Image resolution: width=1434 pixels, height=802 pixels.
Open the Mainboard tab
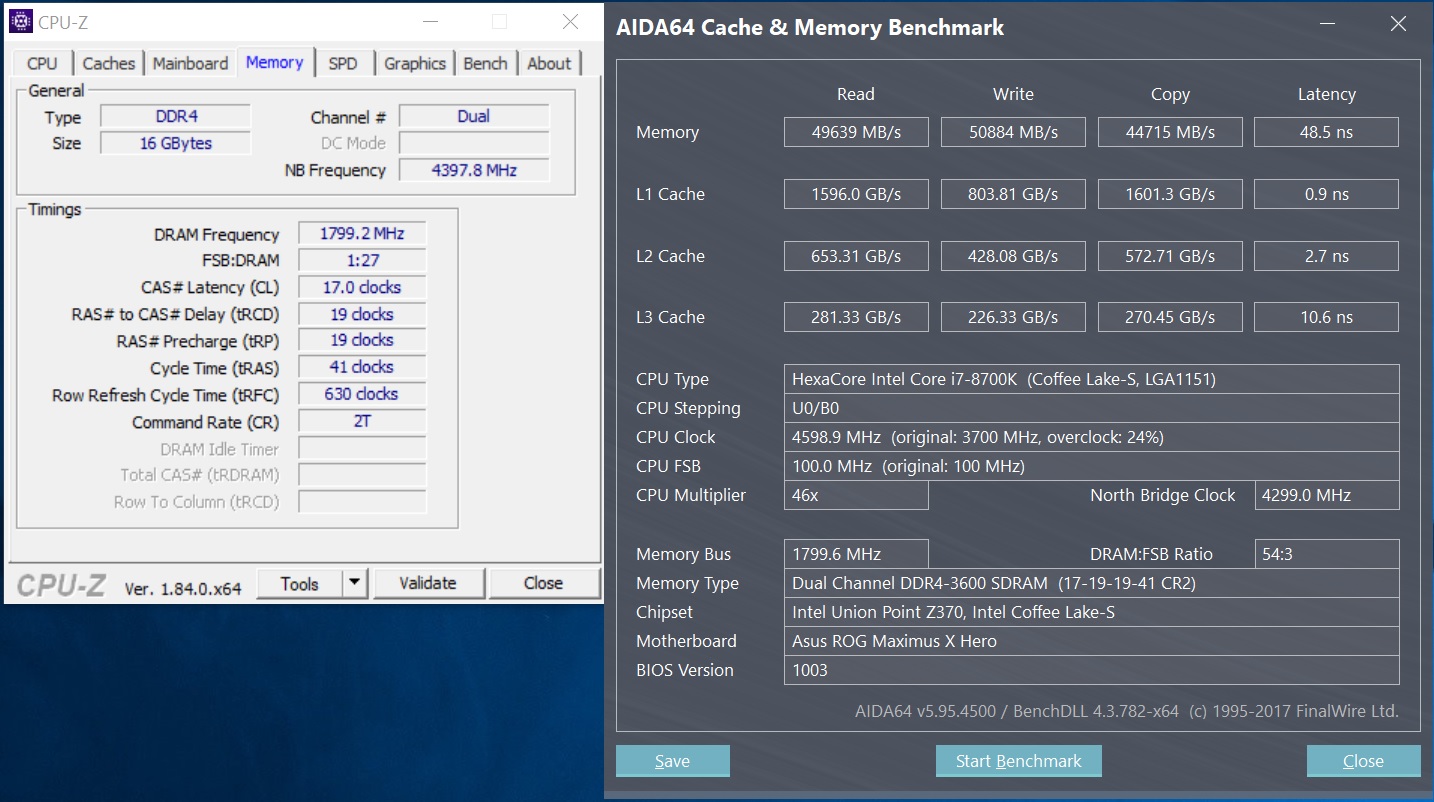[191, 63]
